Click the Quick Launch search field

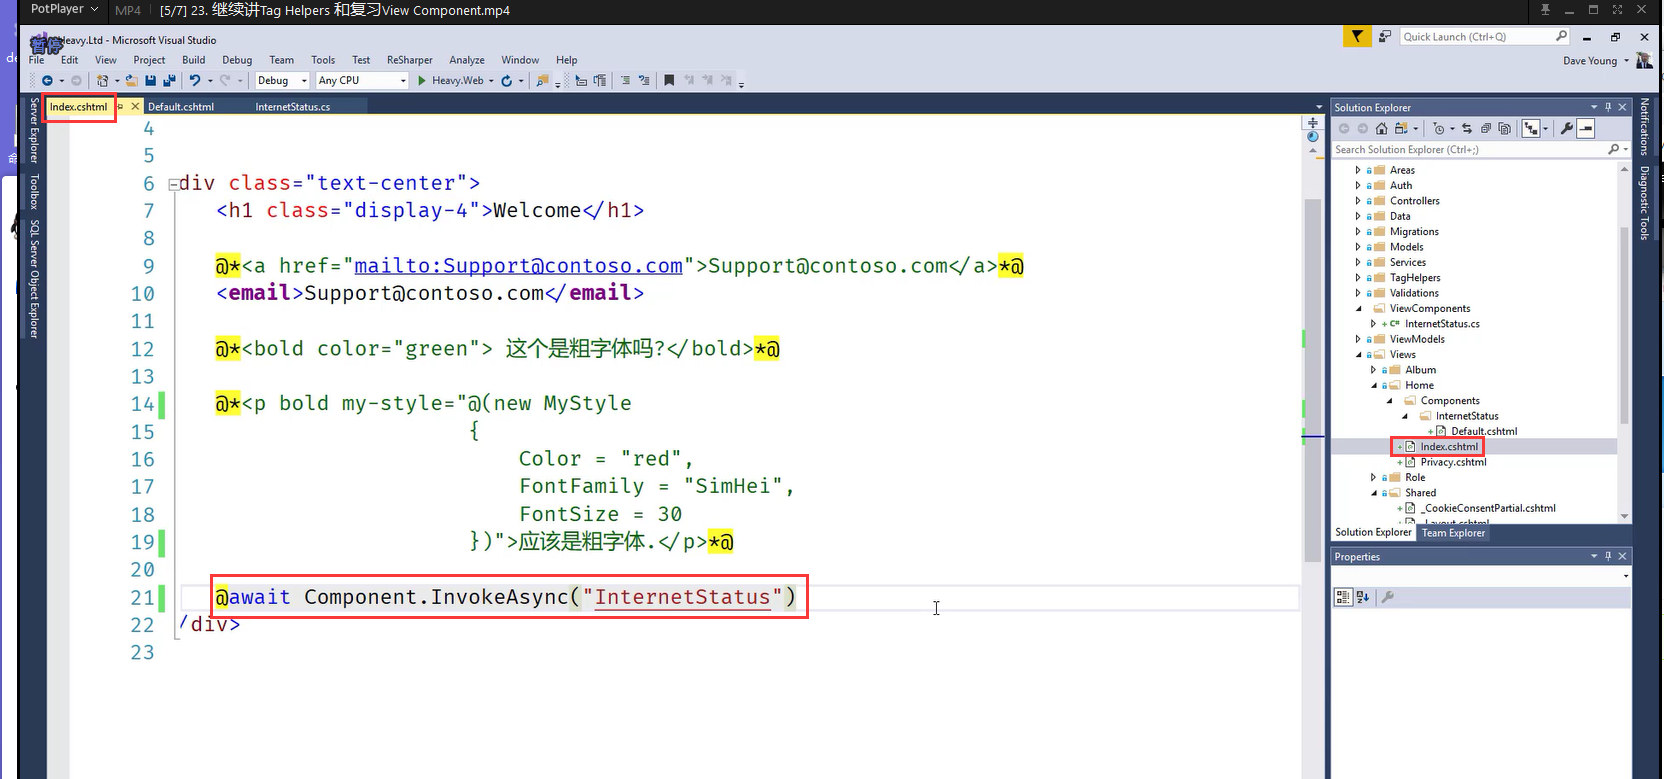tap(1484, 37)
